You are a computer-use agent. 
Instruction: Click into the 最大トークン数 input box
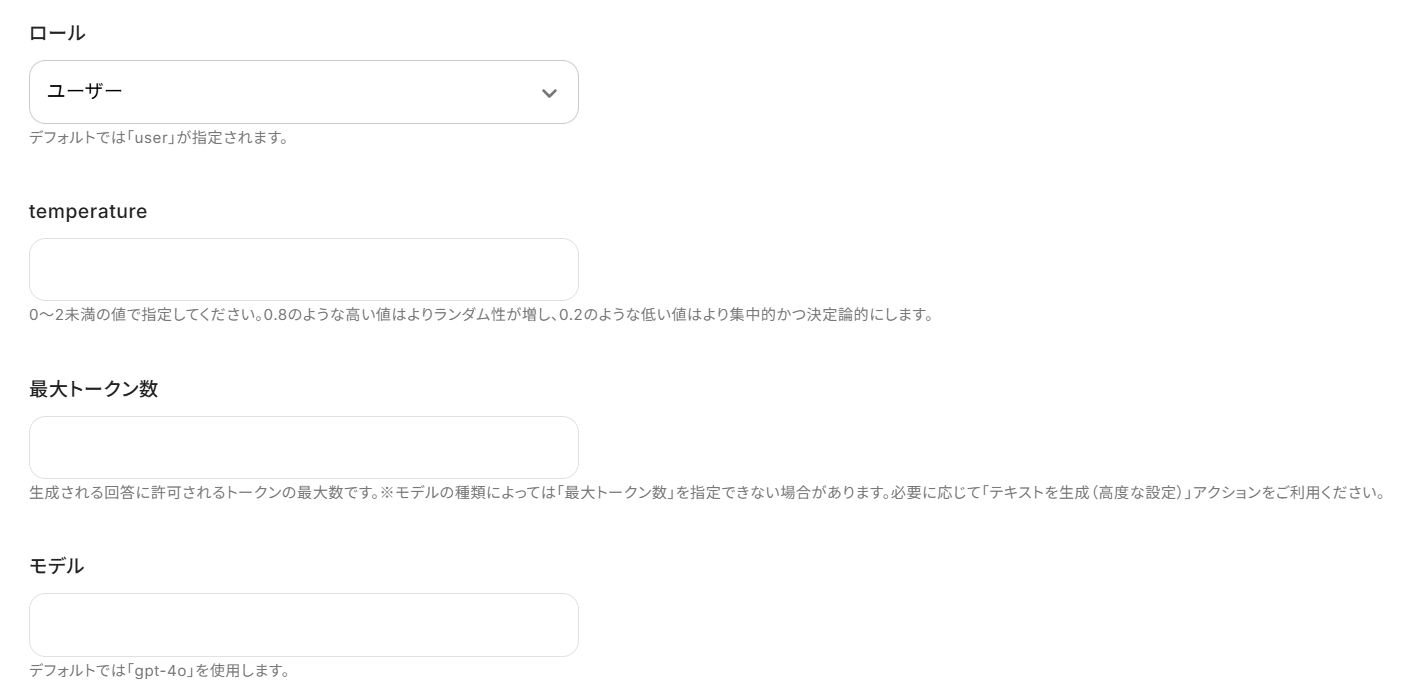point(304,447)
